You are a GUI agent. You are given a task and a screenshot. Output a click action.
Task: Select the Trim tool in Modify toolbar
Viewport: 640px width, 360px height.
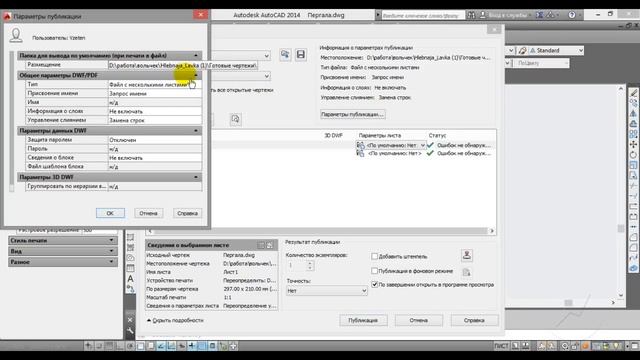[633, 186]
